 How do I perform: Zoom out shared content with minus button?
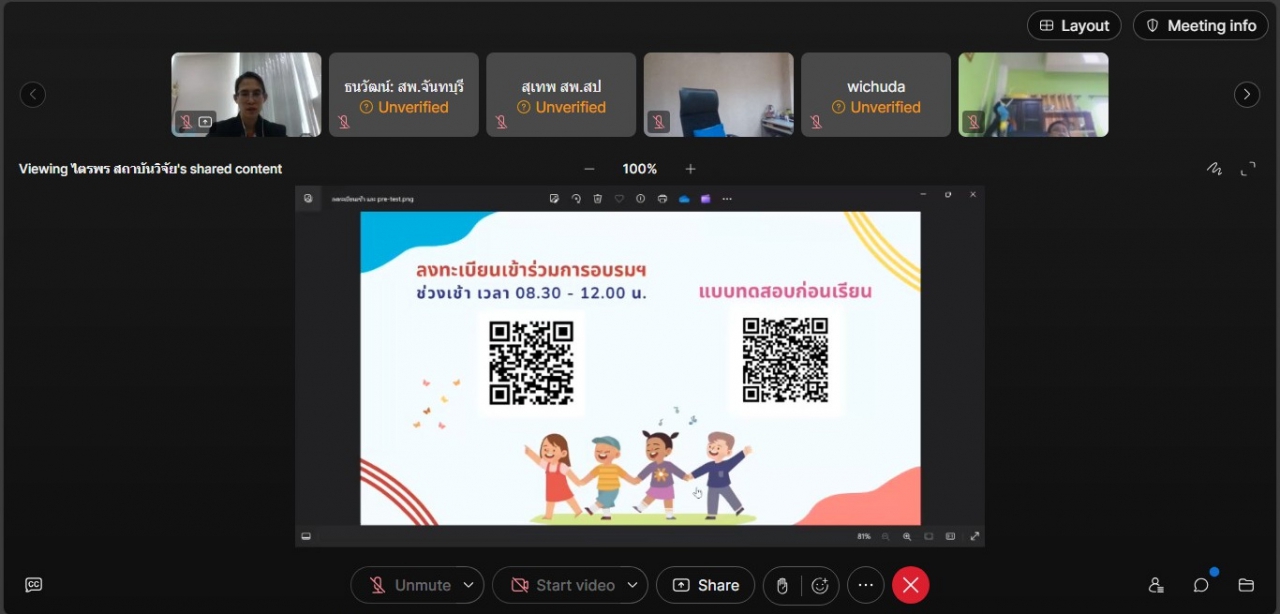pos(589,169)
